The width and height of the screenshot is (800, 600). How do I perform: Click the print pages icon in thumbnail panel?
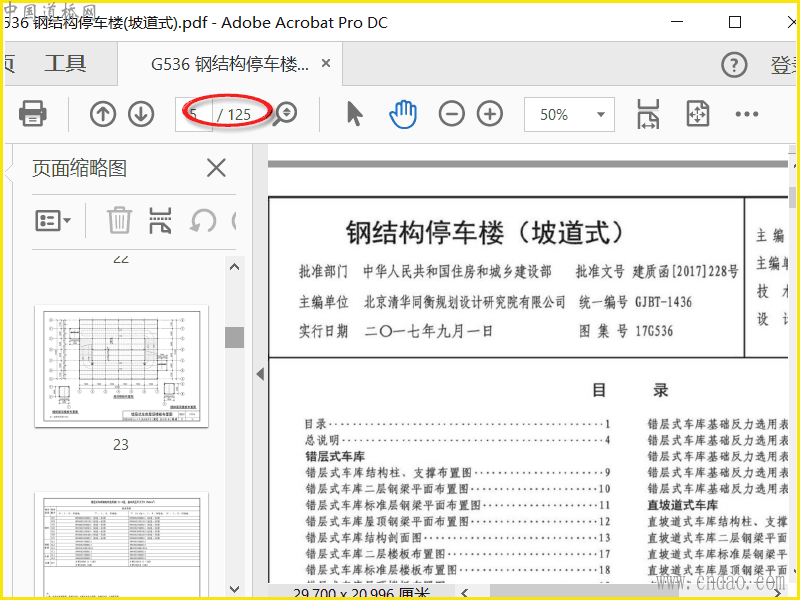160,220
